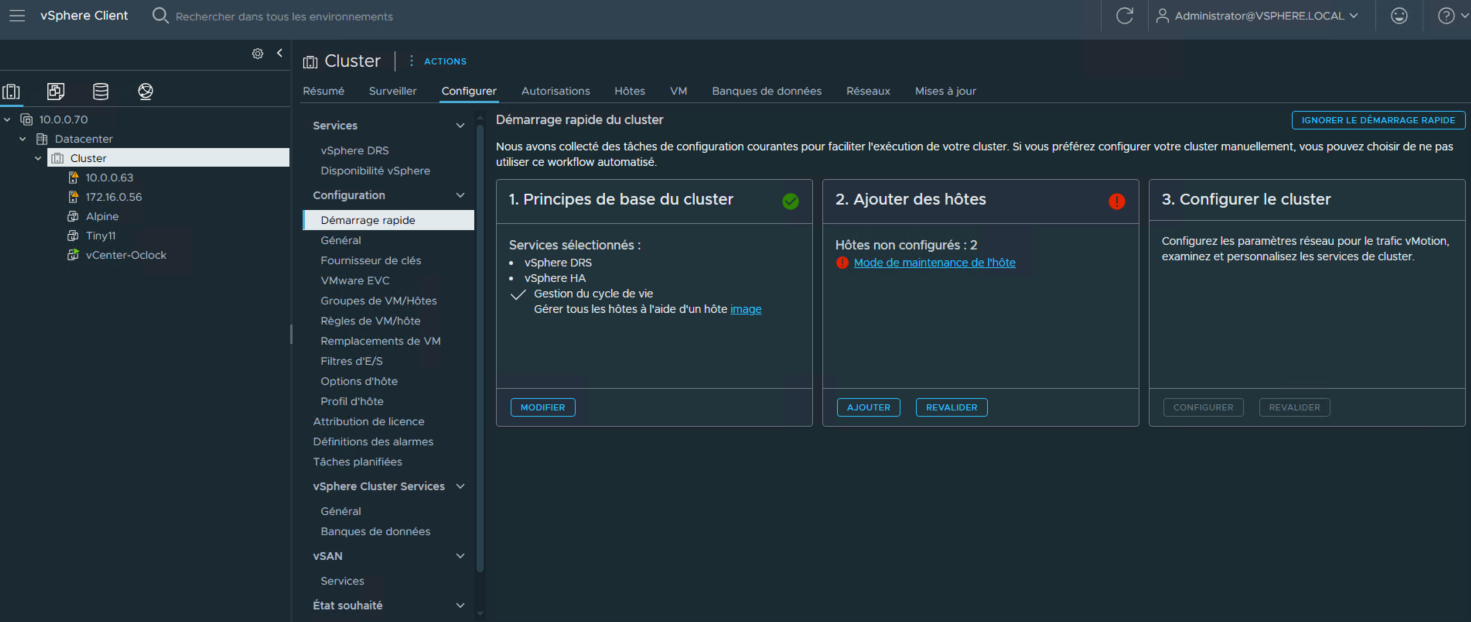Image resolution: width=1471 pixels, height=622 pixels.
Task: Collapse the left navigation panel
Action: click(280, 53)
